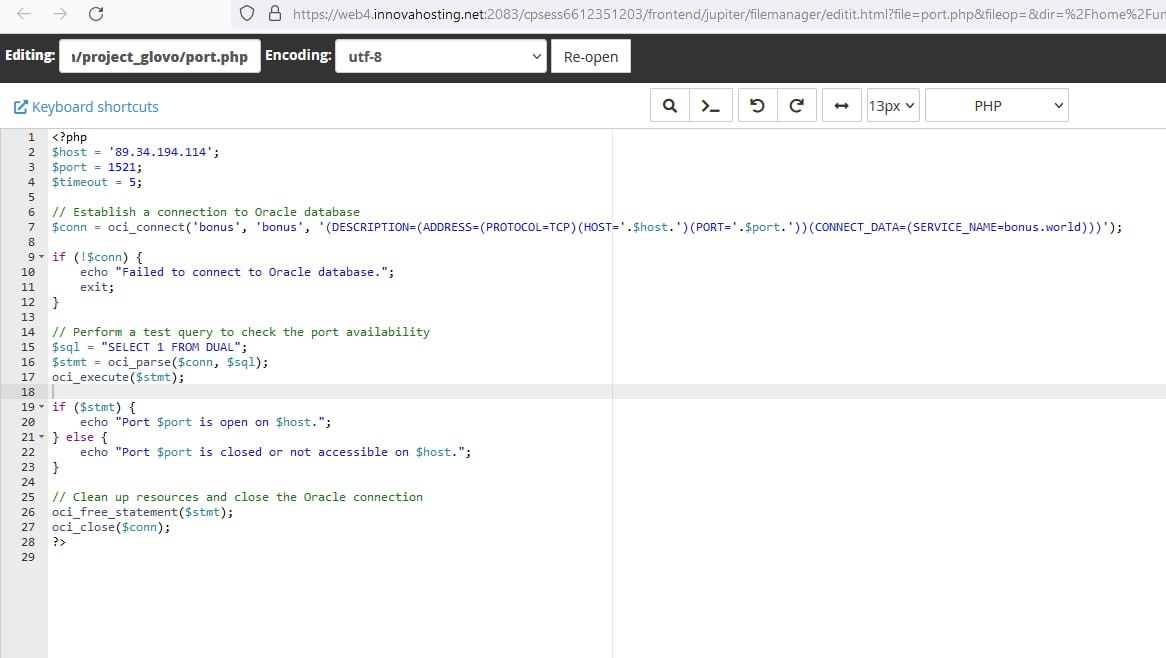Reload the page with the refresh icon
1166x658 pixels.
[x=96, y=13]
